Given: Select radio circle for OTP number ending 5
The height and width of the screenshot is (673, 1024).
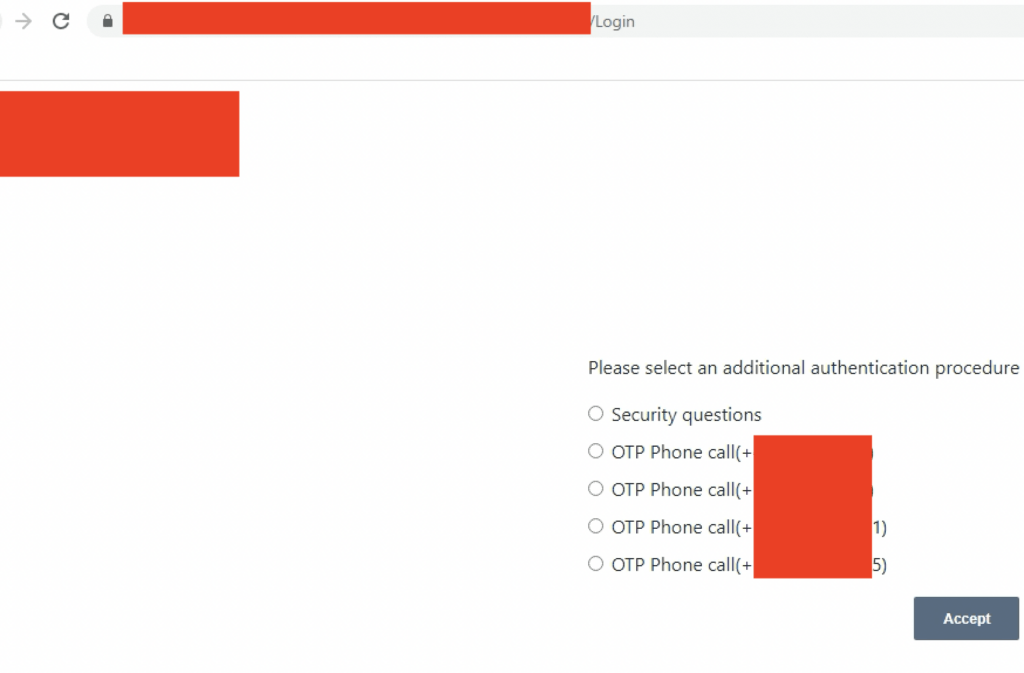Looking at the screenshot, I should pyautogui.click(x=596, y=563).
